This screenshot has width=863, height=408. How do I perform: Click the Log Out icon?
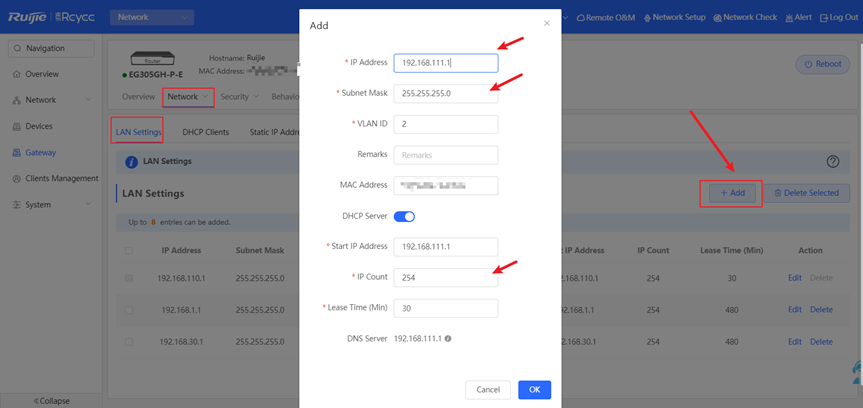824,18
